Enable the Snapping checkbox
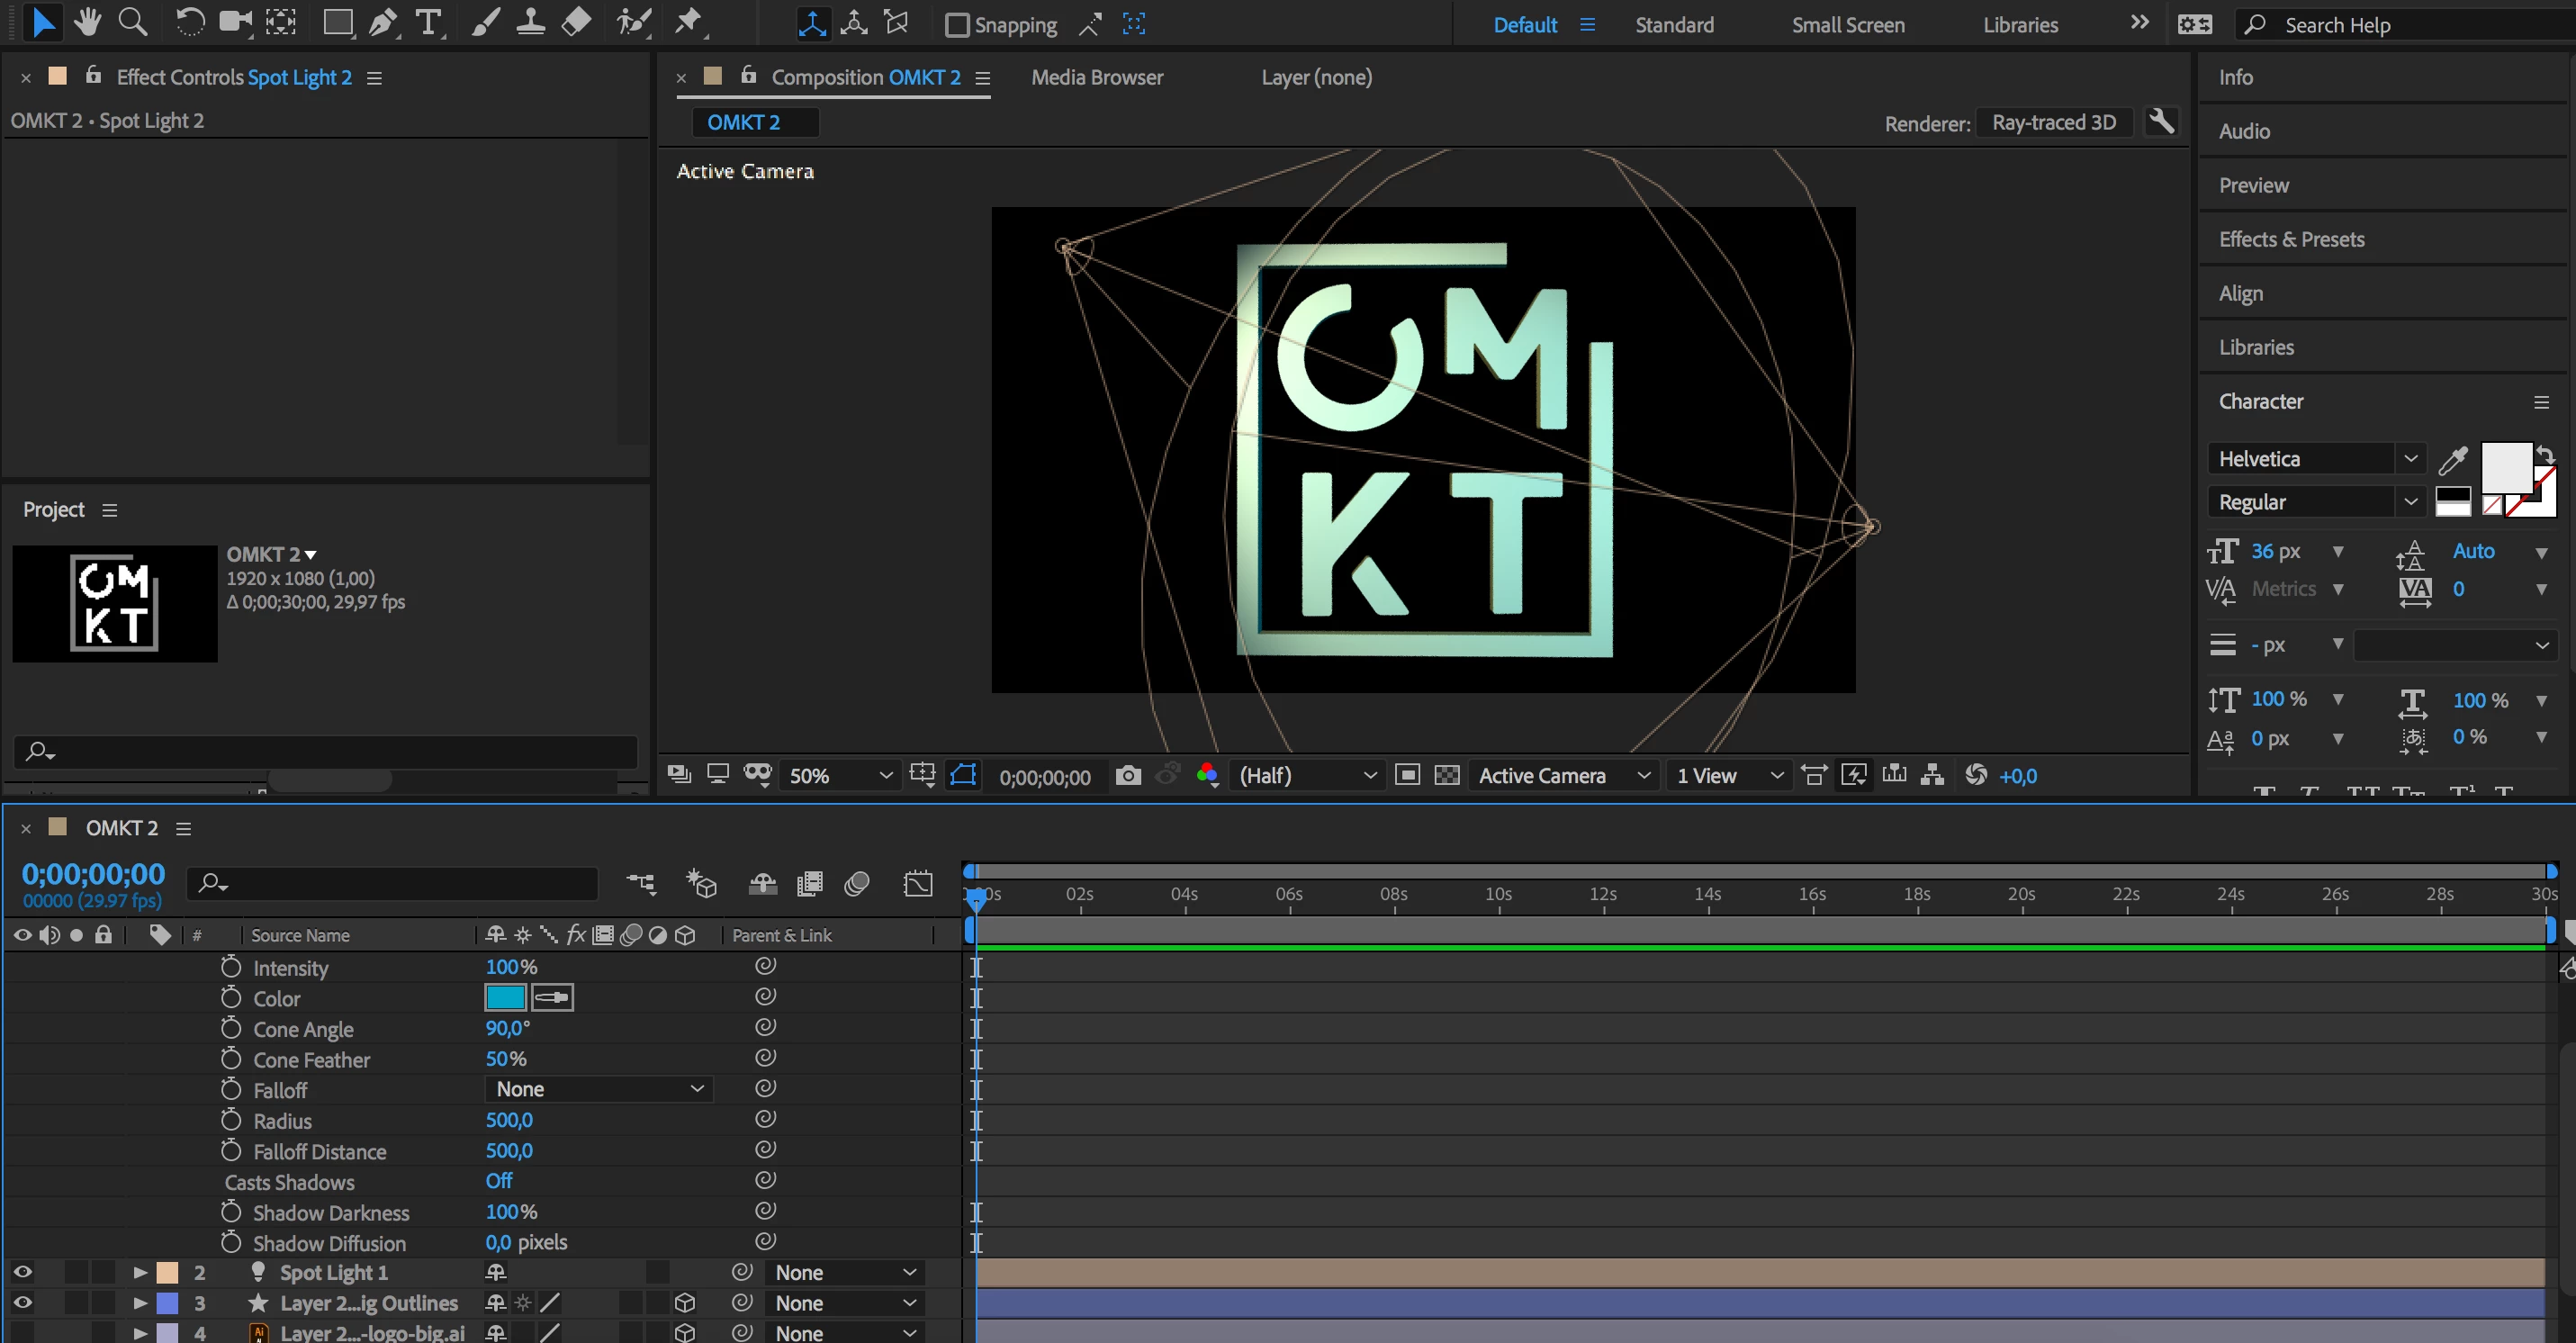The height and width of the screenshot is (1343, 2576). (x=957, y=25)
